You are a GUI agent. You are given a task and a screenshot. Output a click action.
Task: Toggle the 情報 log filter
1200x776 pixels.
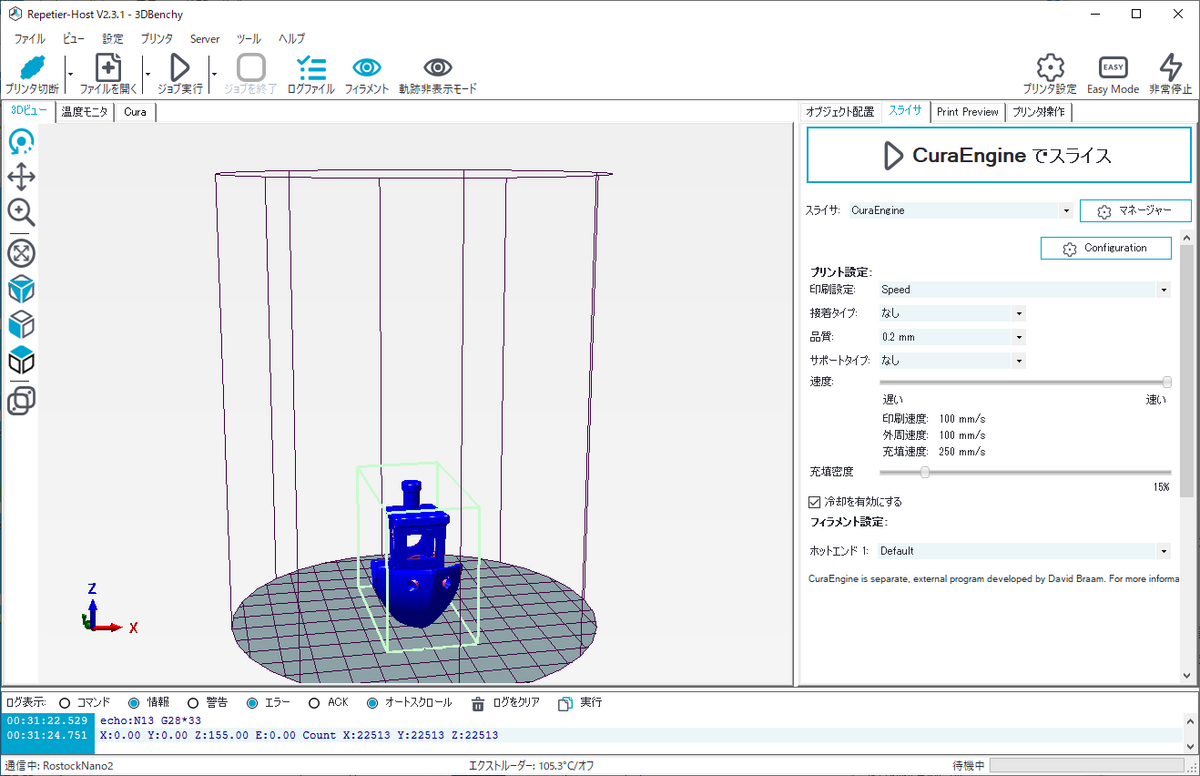134,703
